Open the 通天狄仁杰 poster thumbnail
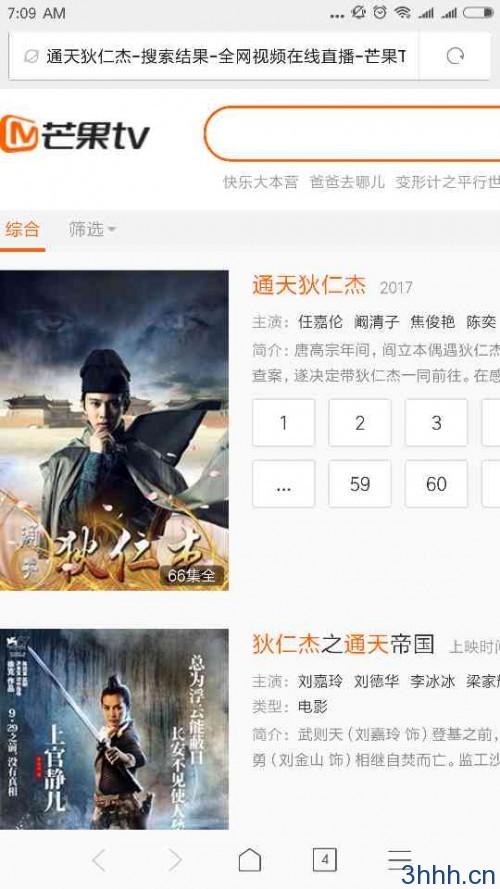The height and width of the screenshot is (889, 500). tap(114, 430)
